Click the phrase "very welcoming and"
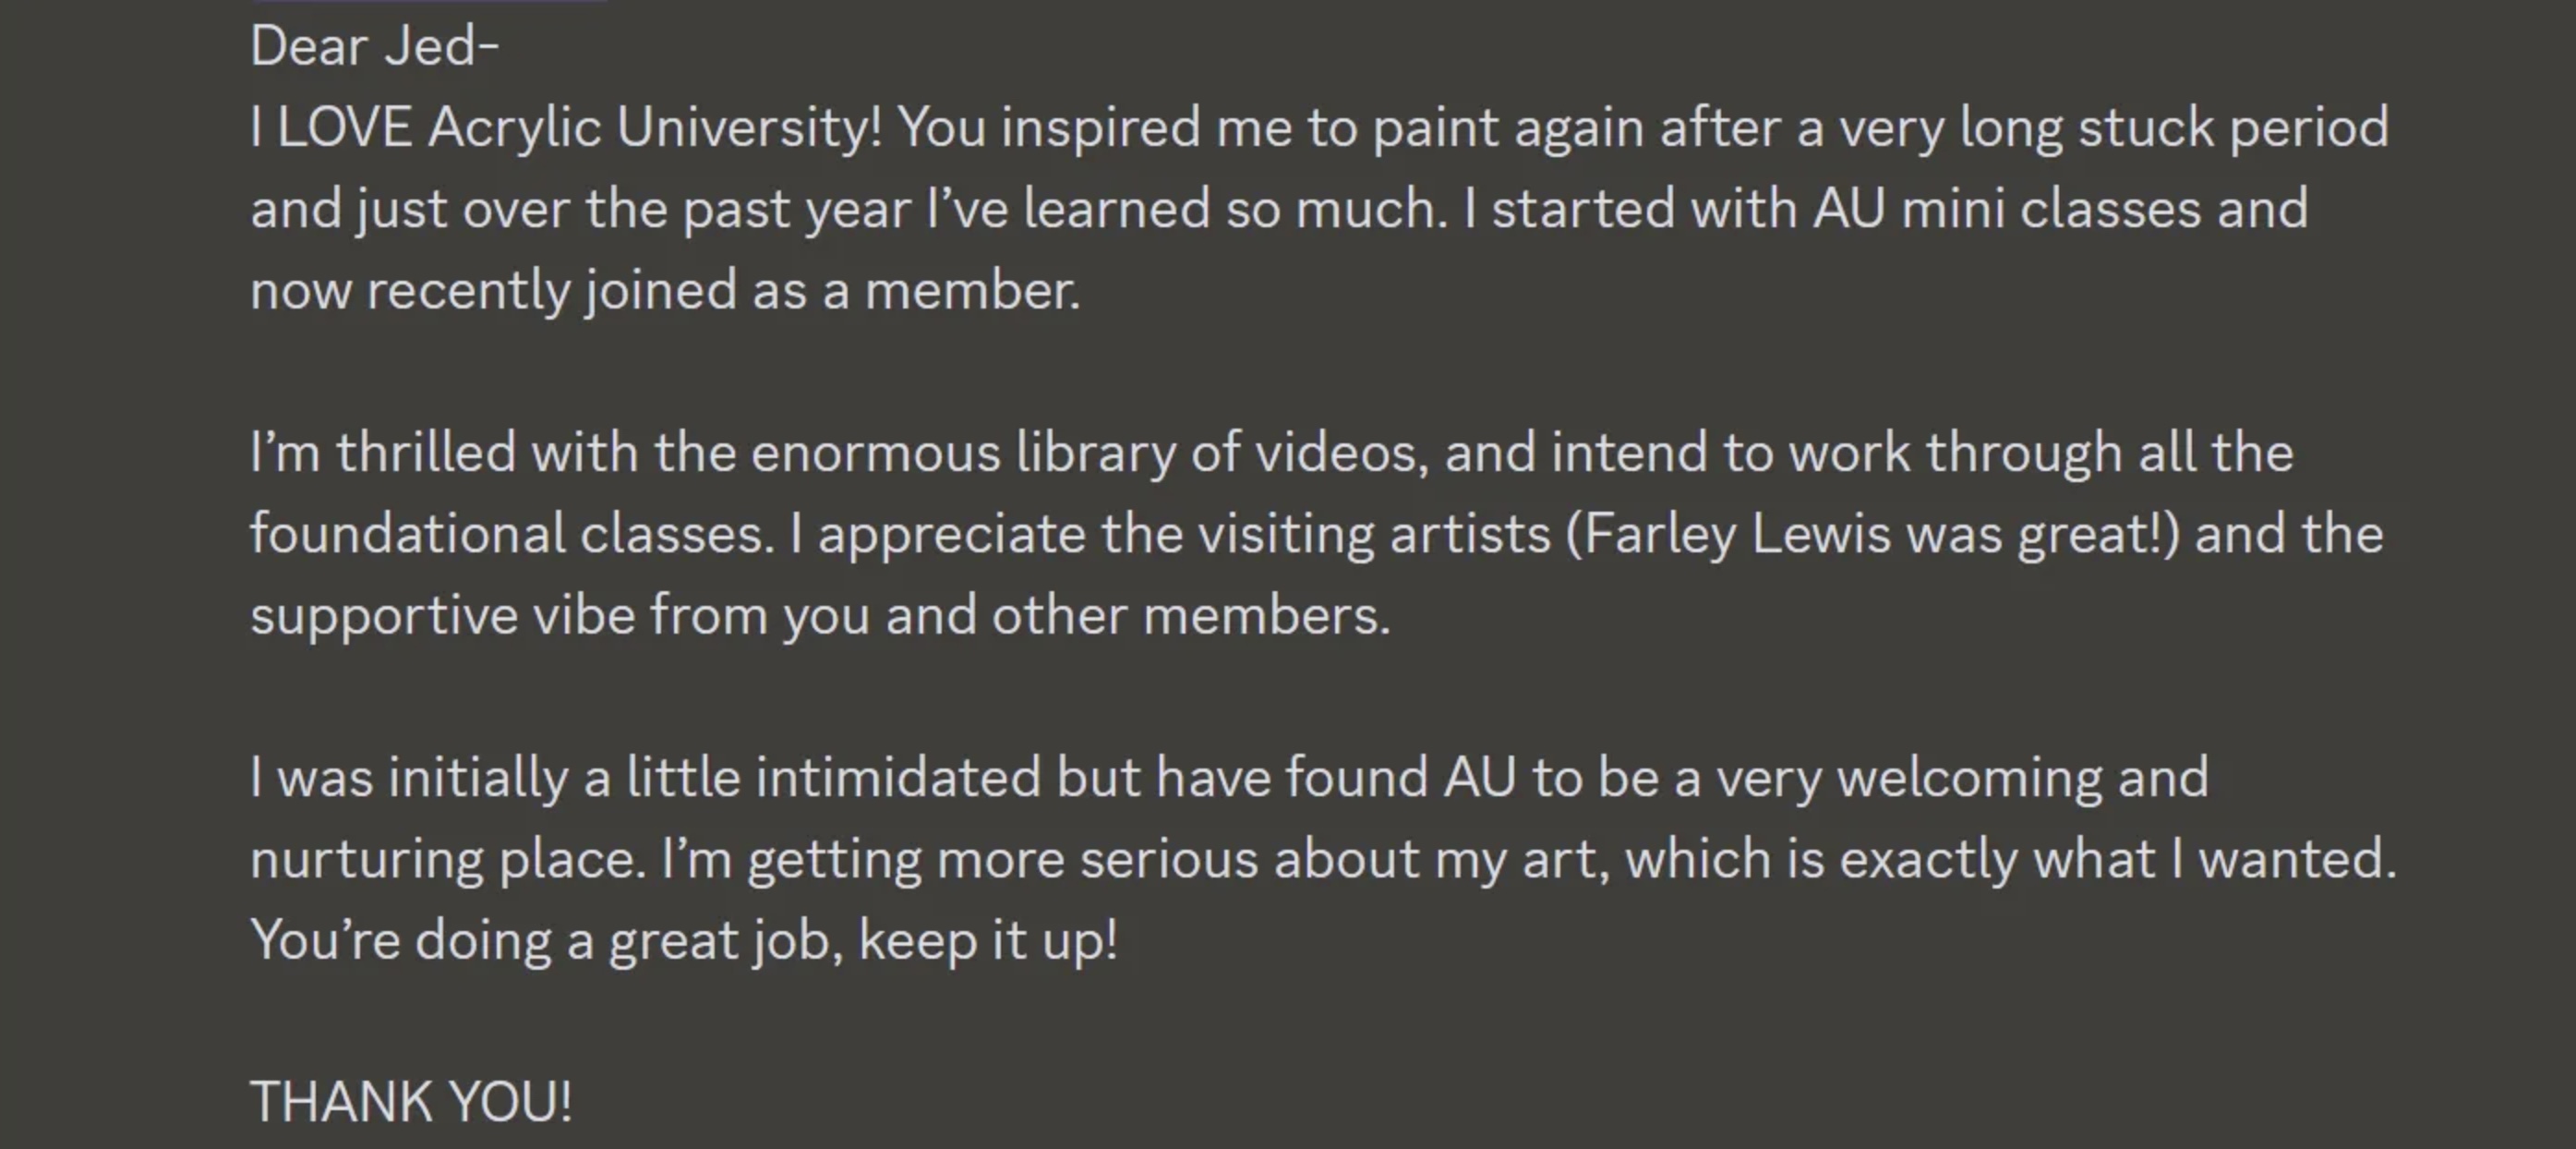Image resolution: width=2576 pixels, height=1149 pixels. tap(1962, 778)
